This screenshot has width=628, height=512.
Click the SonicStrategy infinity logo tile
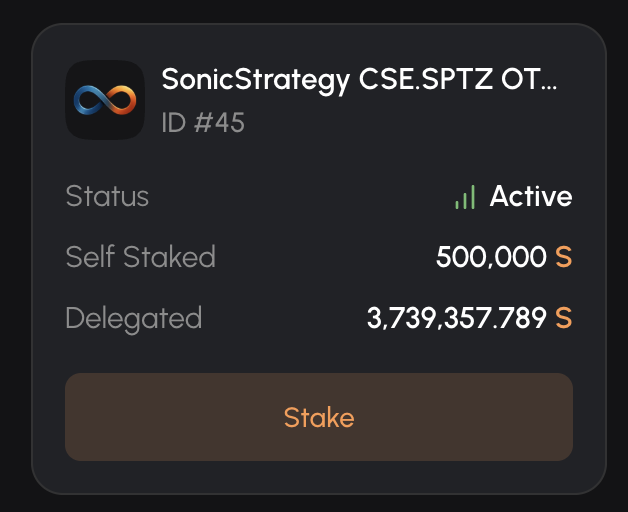(105, 100)
